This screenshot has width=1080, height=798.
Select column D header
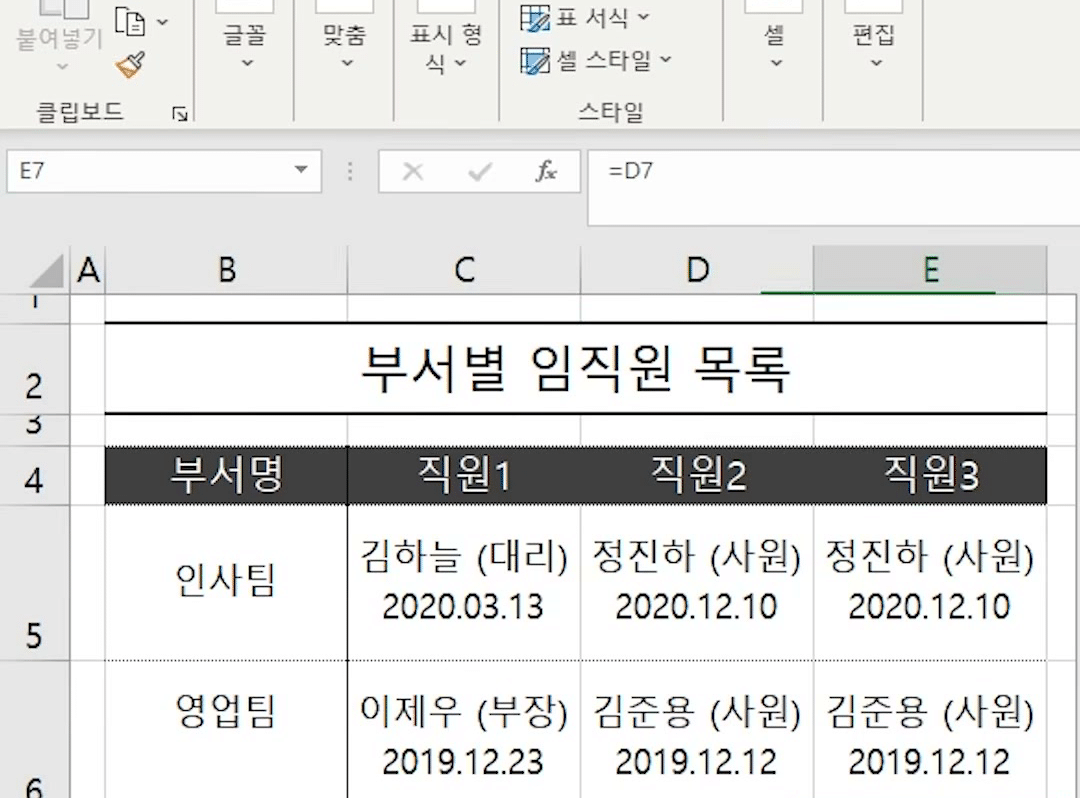click(x=697, y=270)
